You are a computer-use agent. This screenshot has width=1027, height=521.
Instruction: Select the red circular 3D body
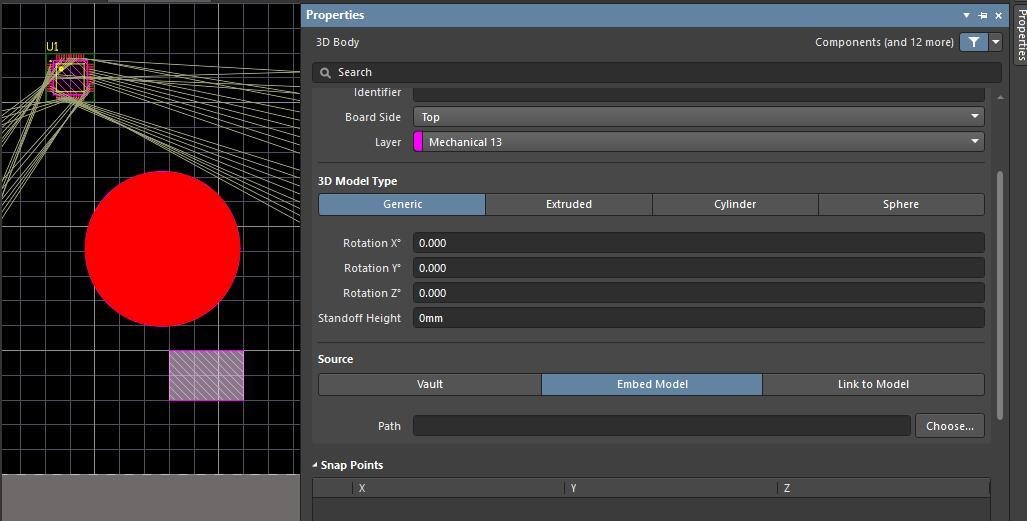coord(162,248)
